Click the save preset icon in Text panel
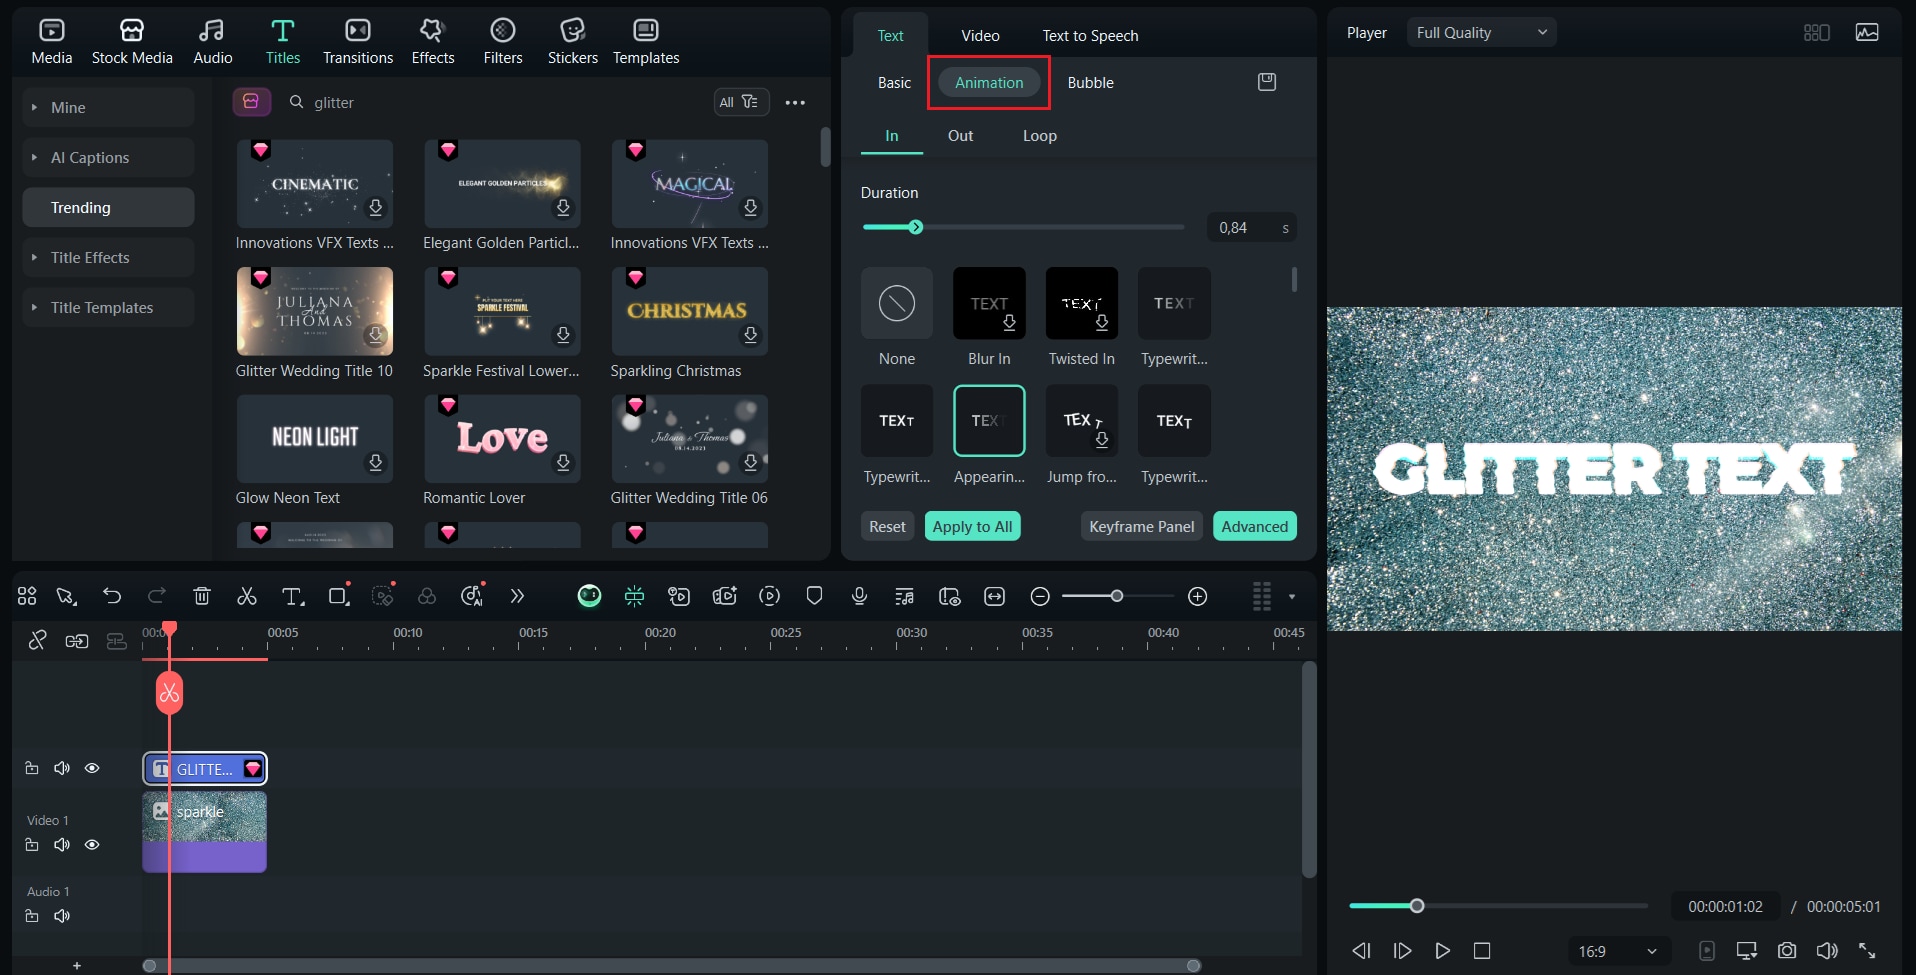This screenshot has width=1916, height=975. [x=1267, y=82]
